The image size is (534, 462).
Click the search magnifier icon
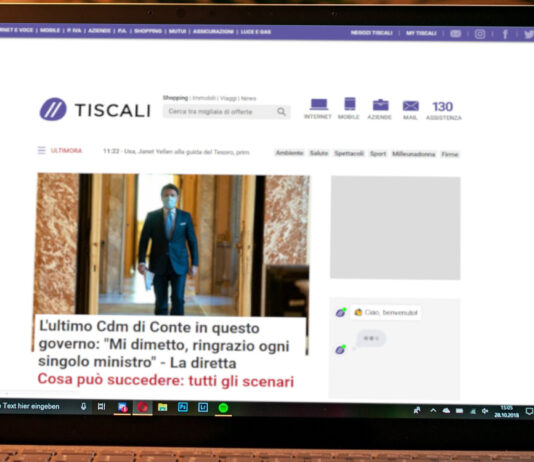[281, 112]
